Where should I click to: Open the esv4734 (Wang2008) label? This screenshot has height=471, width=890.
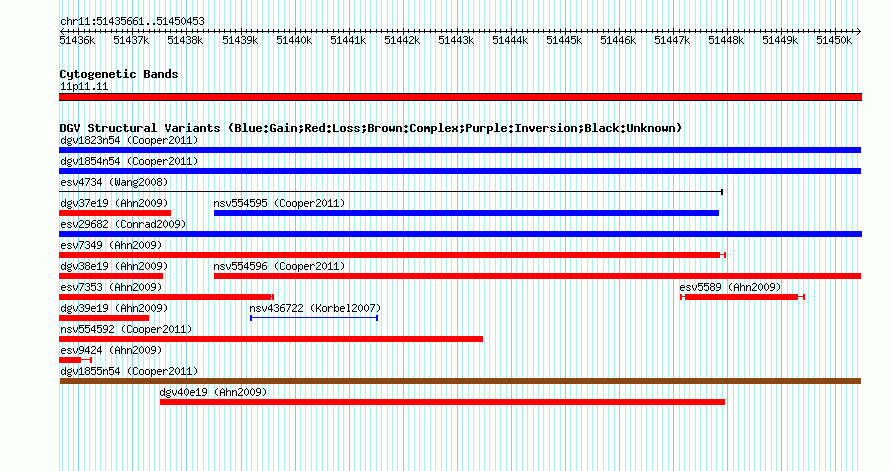click(114, 182)
